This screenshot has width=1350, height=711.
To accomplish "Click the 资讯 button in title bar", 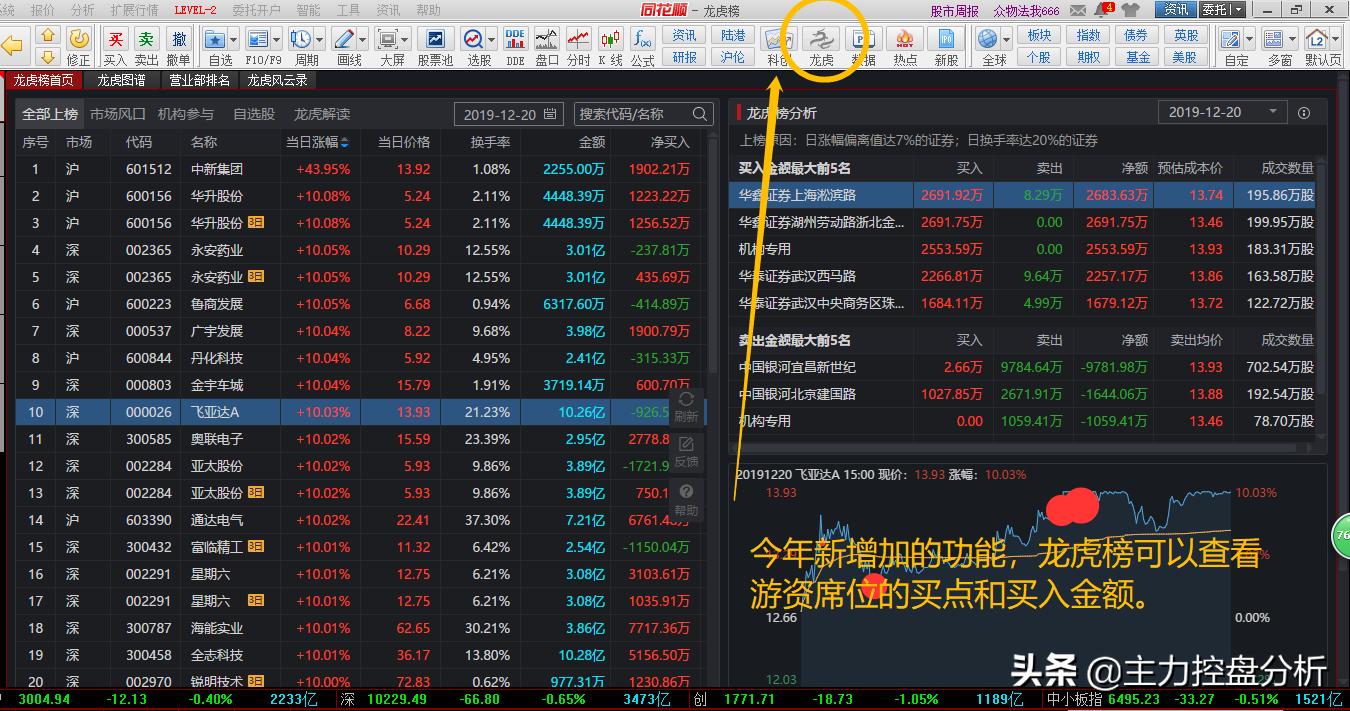I will pos(1176,10).
